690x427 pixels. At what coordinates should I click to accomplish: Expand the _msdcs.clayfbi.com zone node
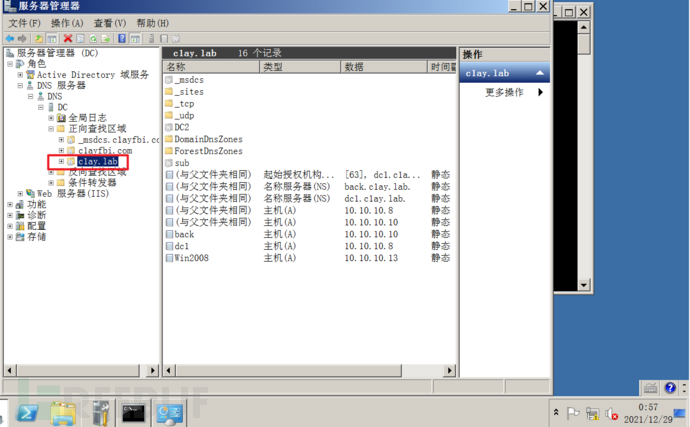tap(62, 140)
